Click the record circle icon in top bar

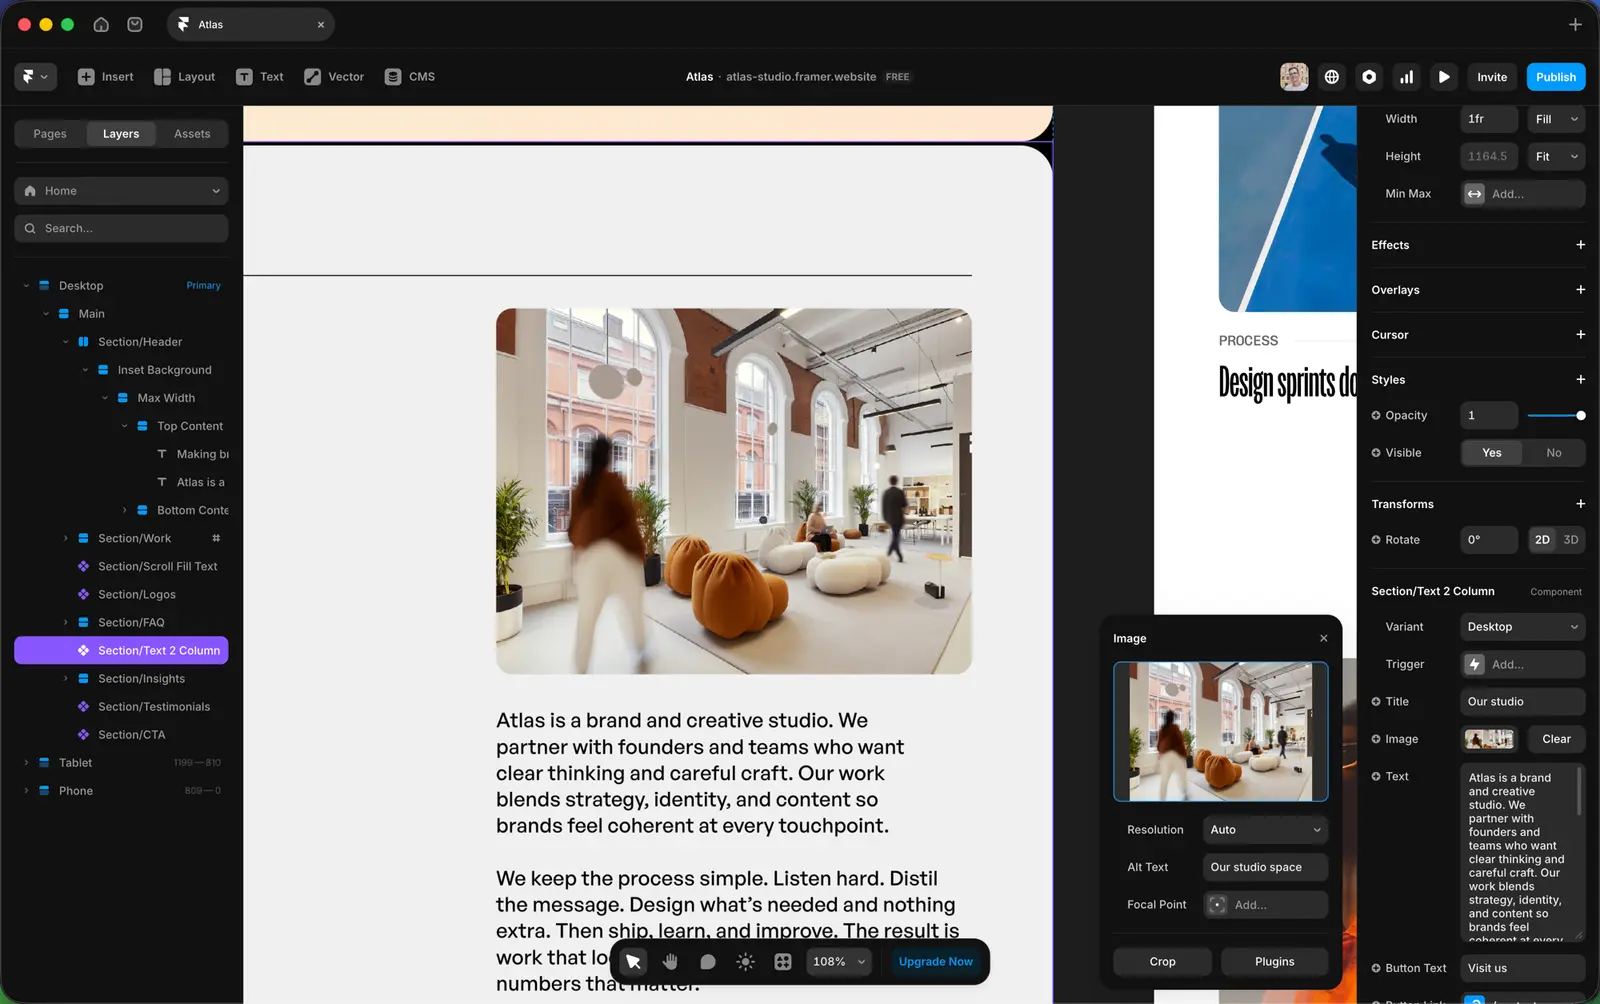click(x=1369, y=77)
